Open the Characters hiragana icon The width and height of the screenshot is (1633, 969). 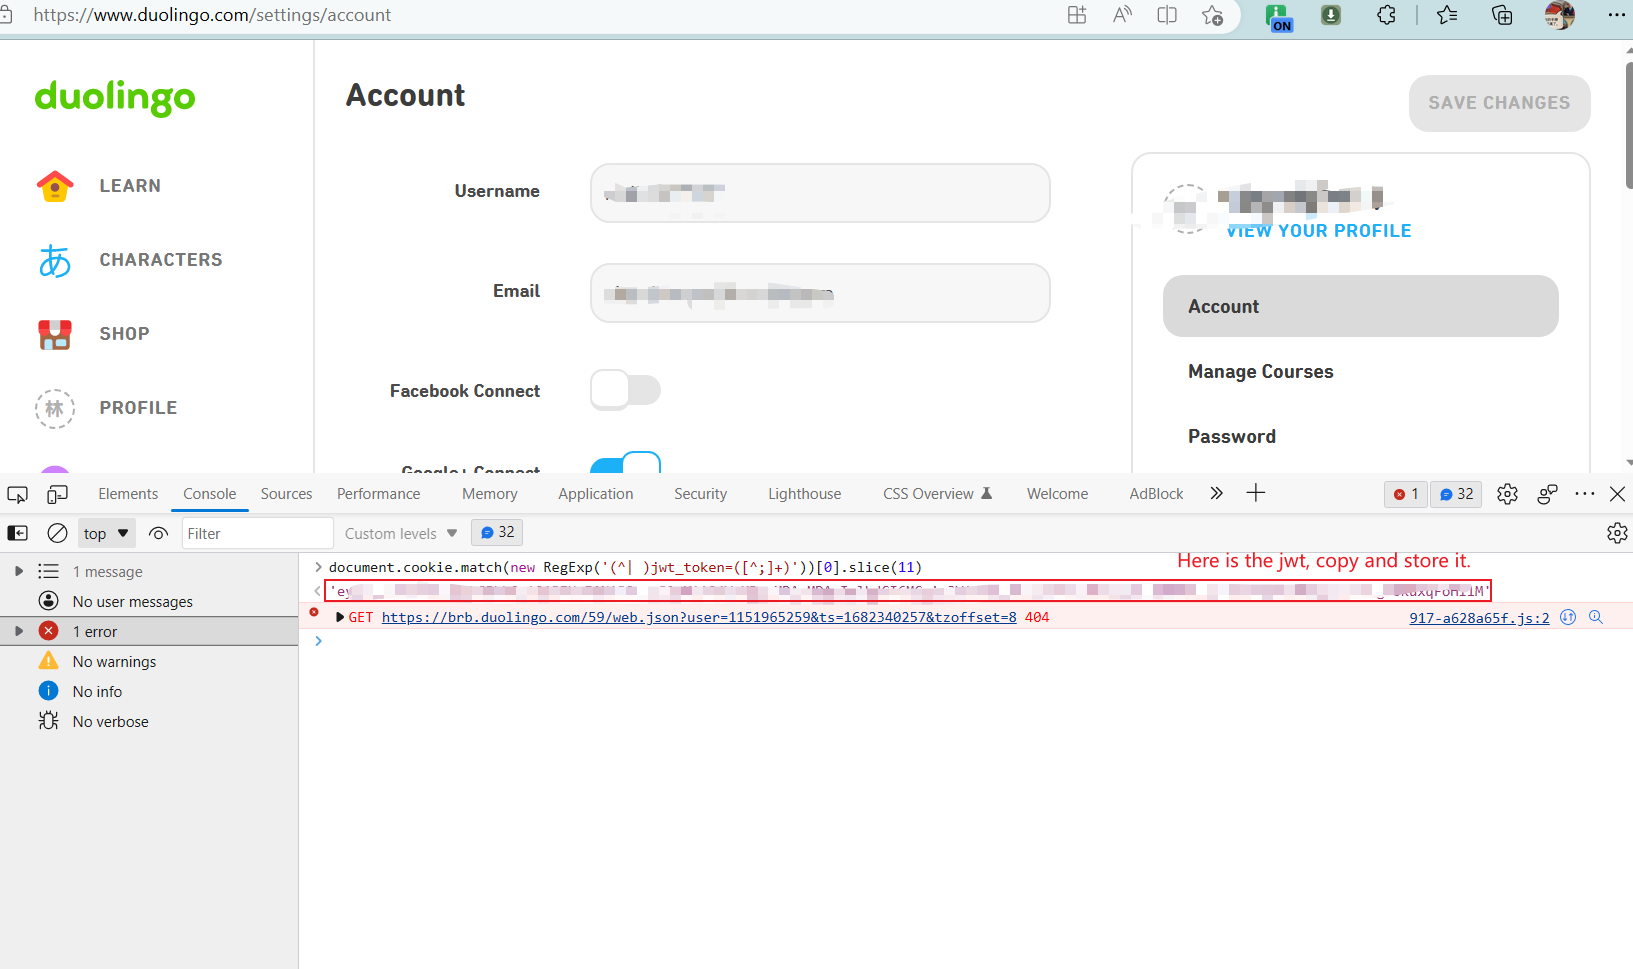55,260
